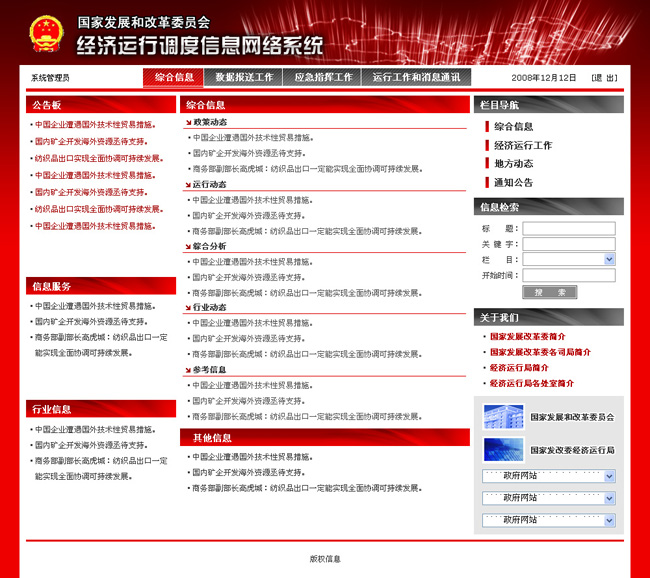Screen dimensions: 650x578
Task: Open 行业动态 item 商务部副部长高虎城
Action: click(x=307, y=355)
